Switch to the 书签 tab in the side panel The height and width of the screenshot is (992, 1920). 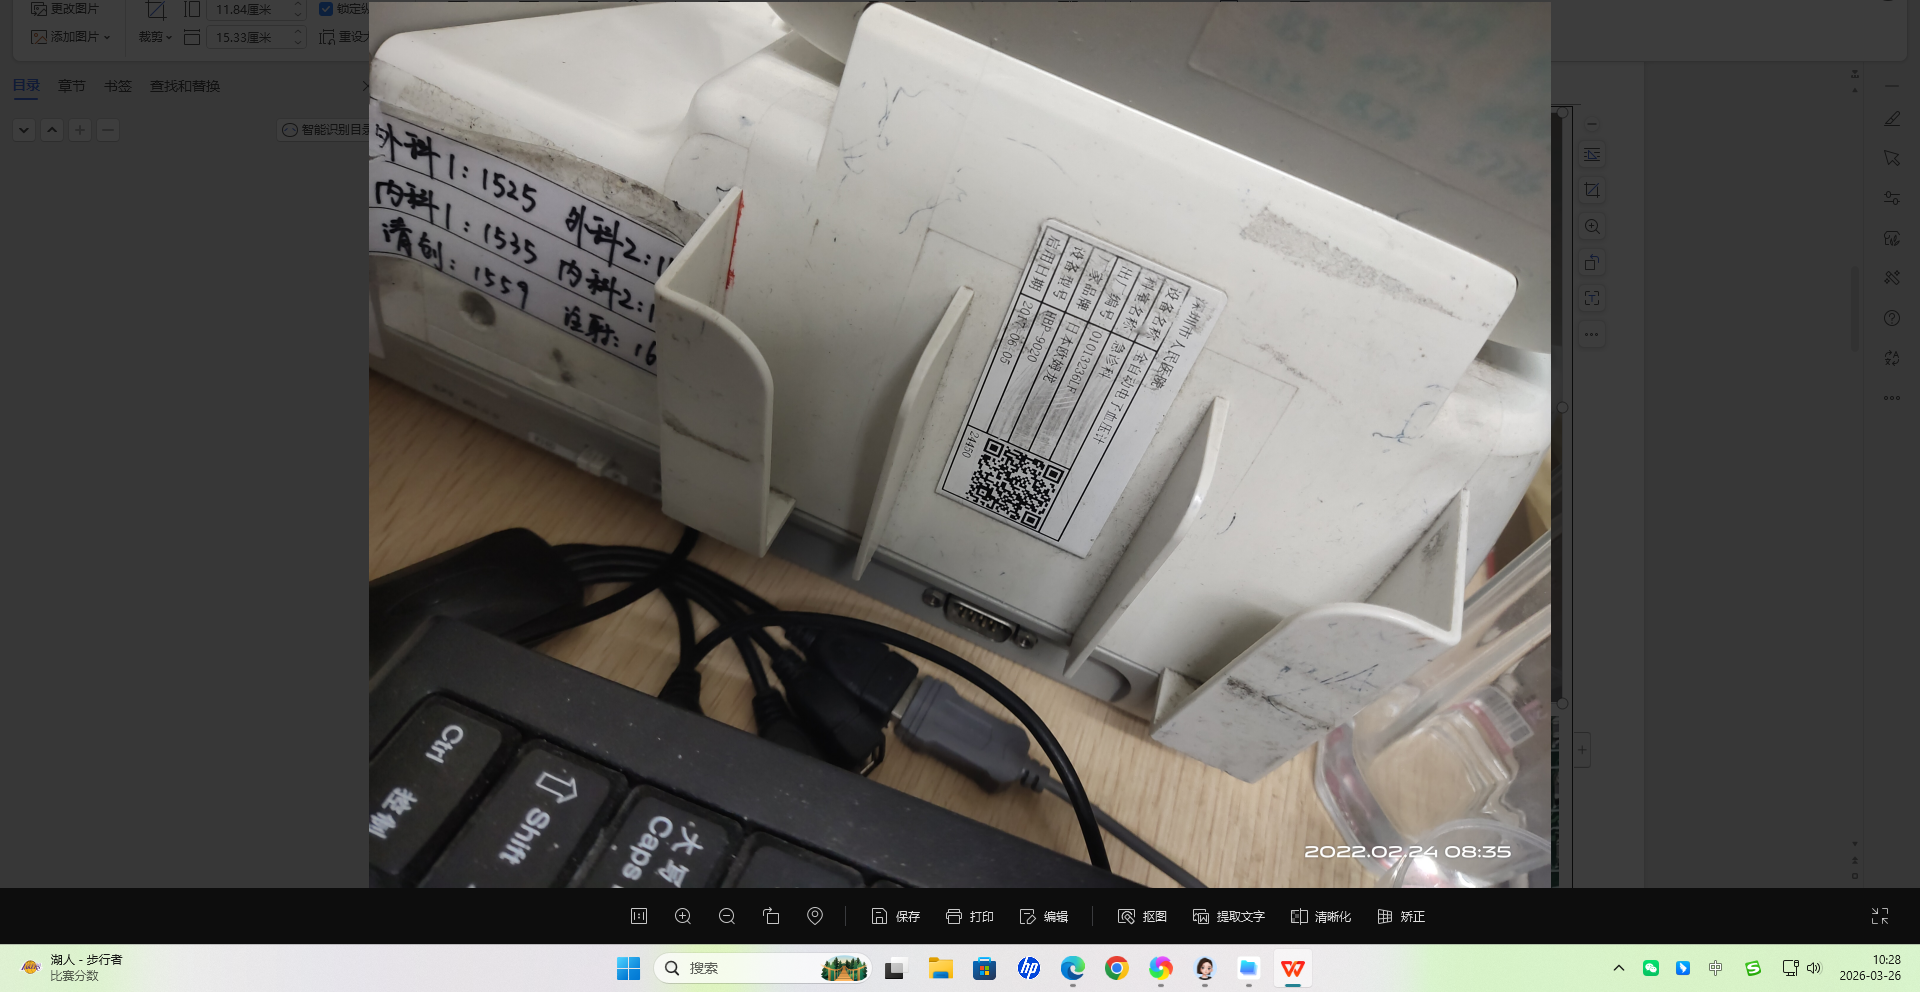click(x=117, y=86)
